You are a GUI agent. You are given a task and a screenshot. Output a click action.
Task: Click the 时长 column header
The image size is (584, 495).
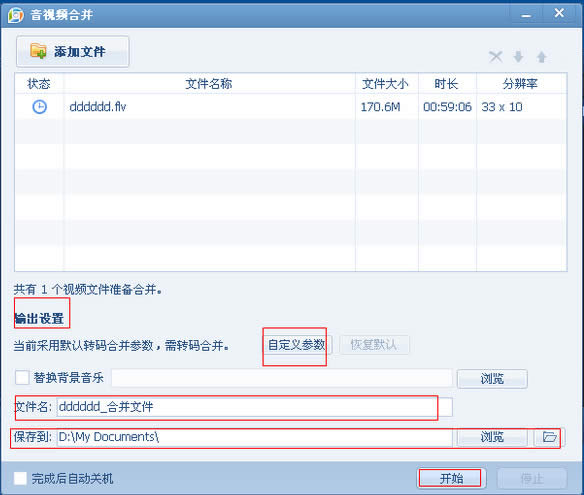click(x=447, y=83)
